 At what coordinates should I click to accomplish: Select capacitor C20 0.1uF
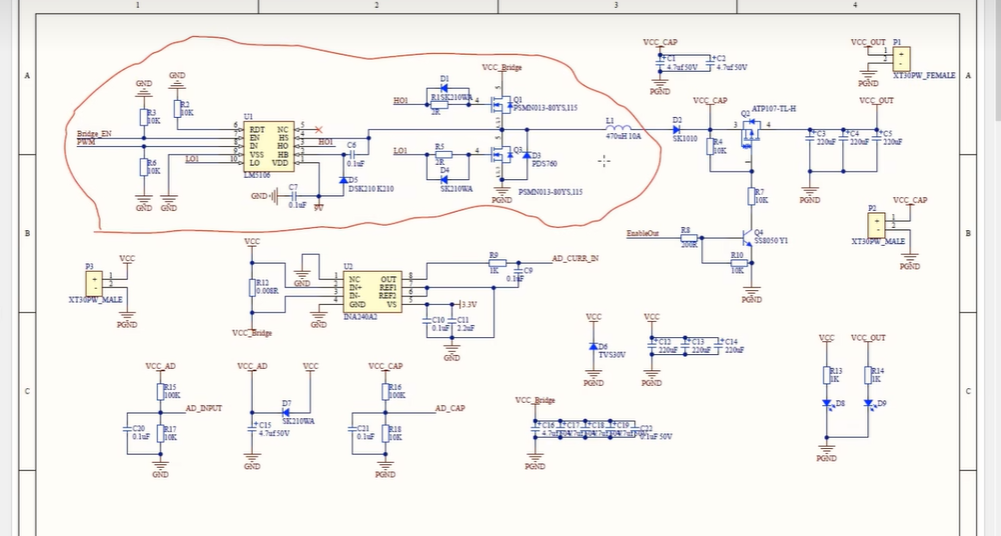127,429
